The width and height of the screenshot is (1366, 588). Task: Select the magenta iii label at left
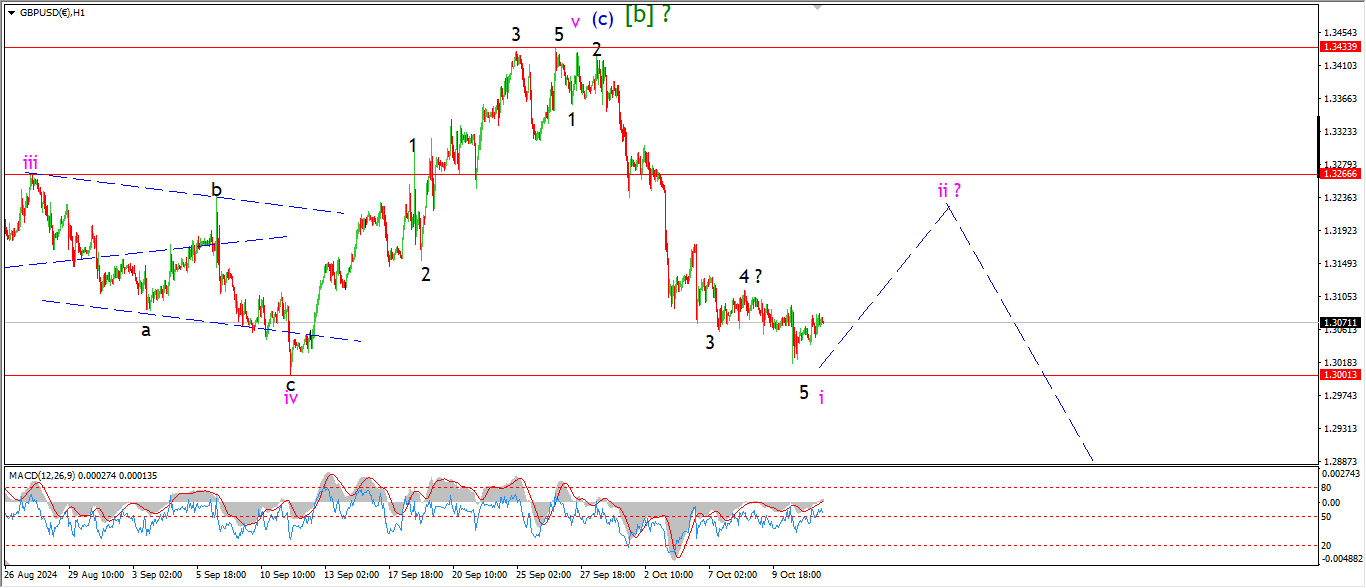pos(31,164)
